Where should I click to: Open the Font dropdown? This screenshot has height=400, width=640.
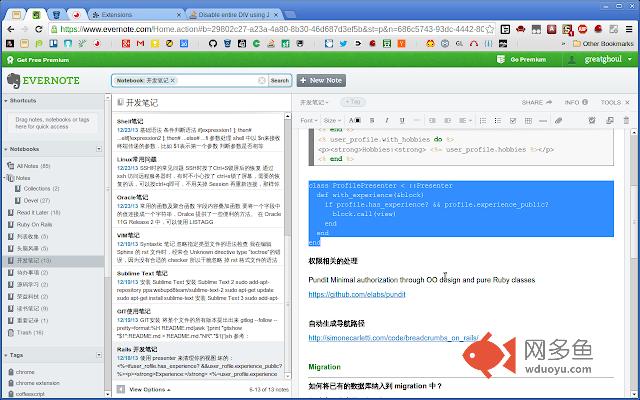tap(309, 120)
